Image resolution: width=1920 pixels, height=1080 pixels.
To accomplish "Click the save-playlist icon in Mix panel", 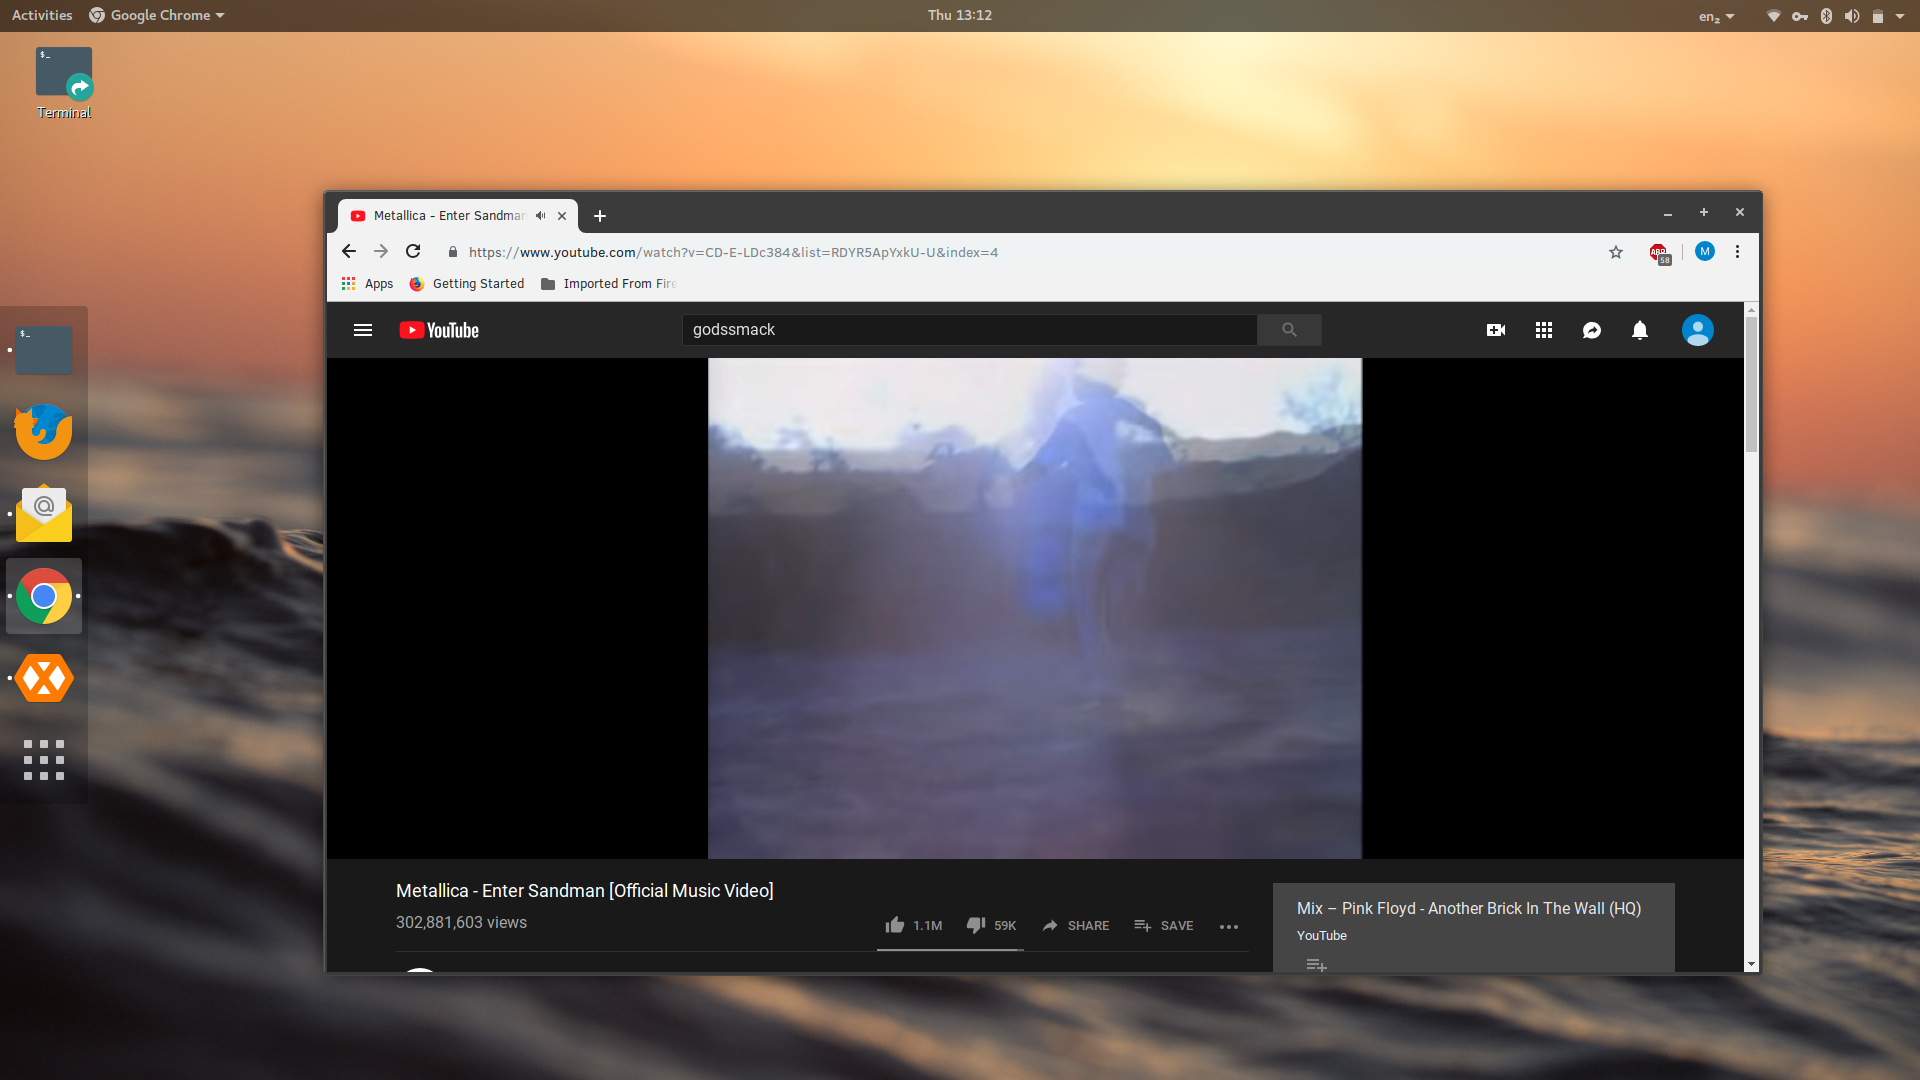I will (x=1316, y=965).
